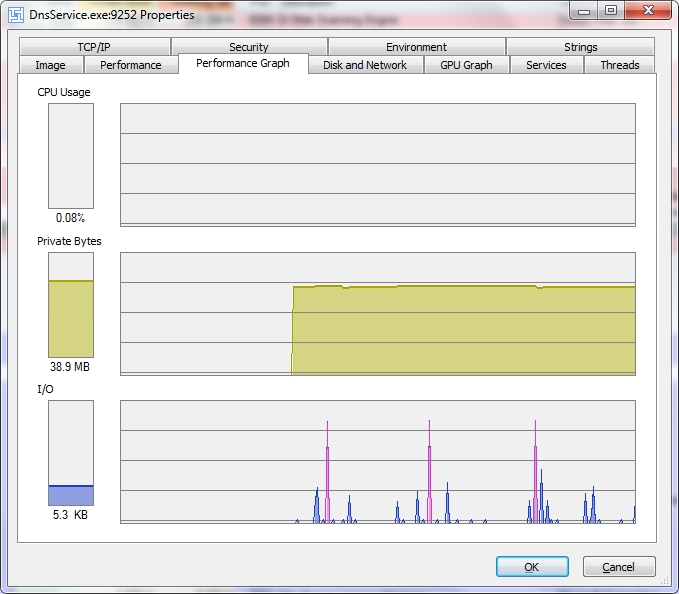Image resolution: width=679 pixels, height=594 pixels.
Task: Click the 0.08% CPU value
Action: 71,218
